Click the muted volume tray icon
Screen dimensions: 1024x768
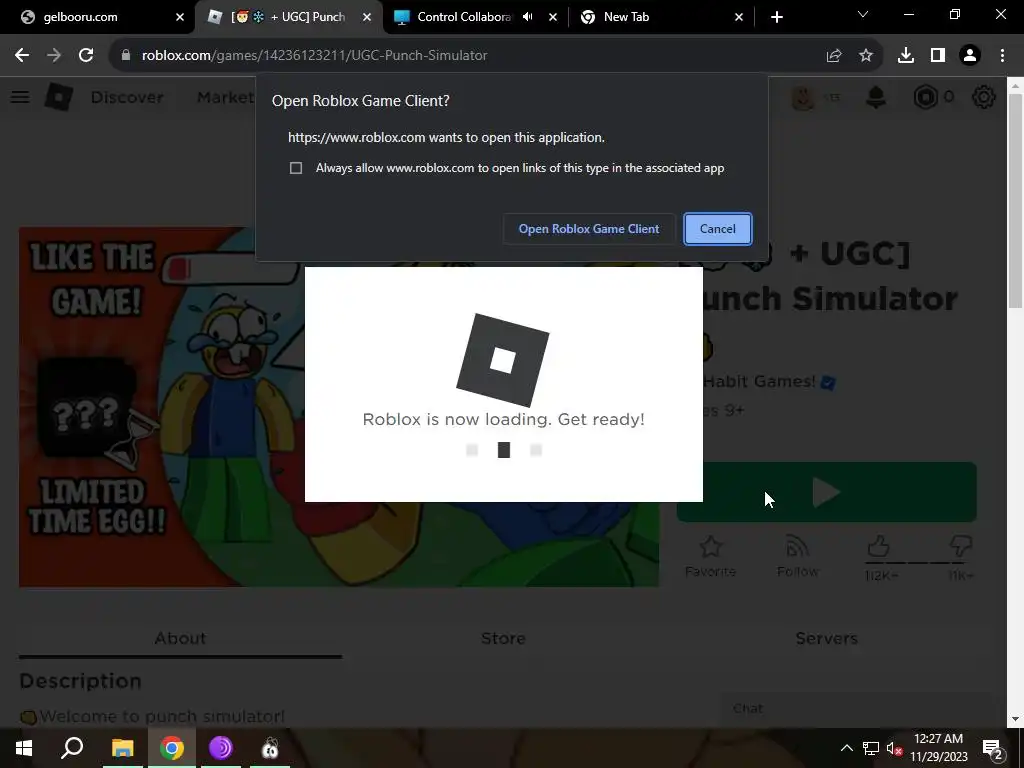point(894,748)
